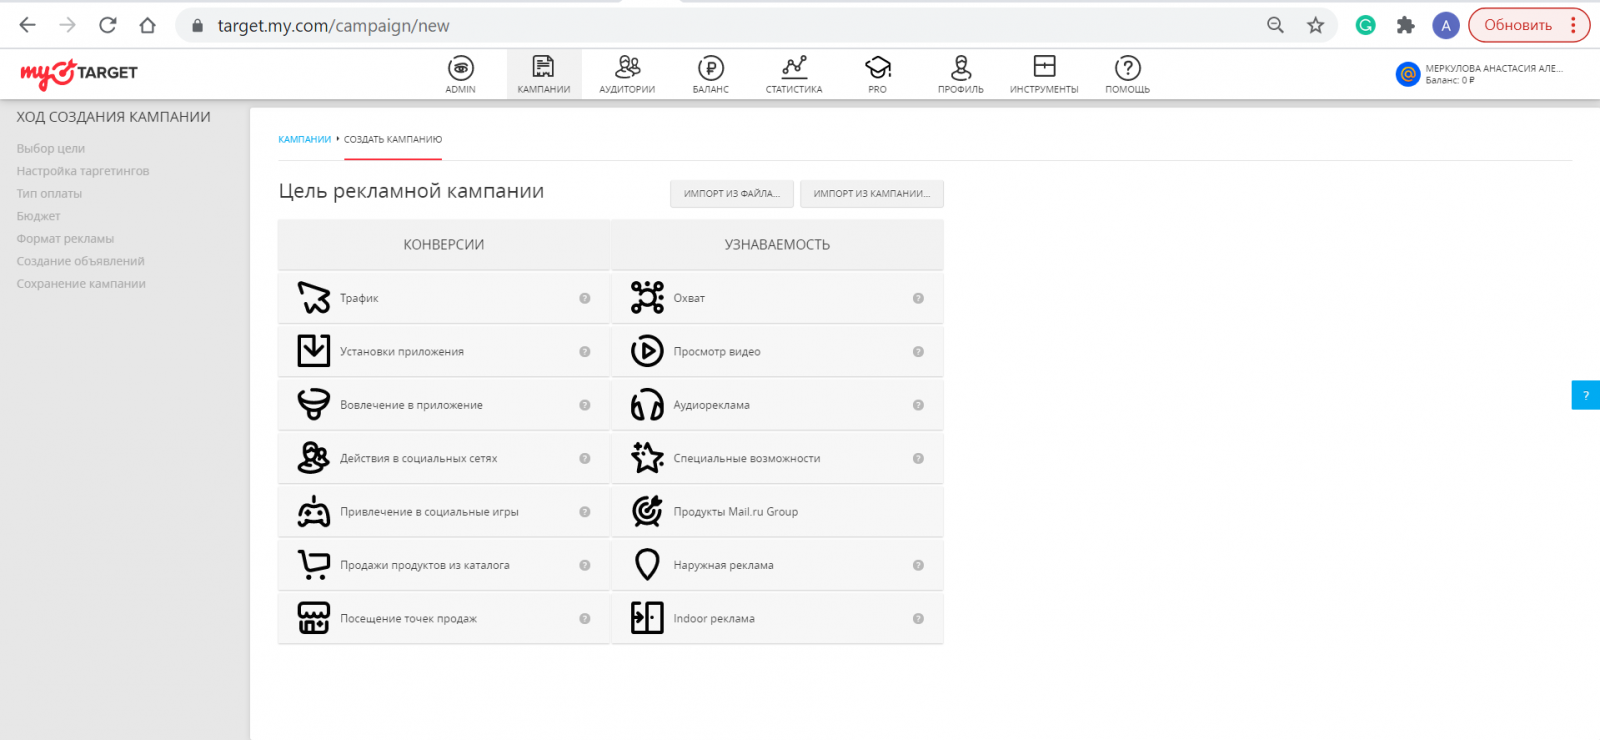Select the Посещение точек продаж store icon
Screen dimensions: 1600x740
[314, 618]
